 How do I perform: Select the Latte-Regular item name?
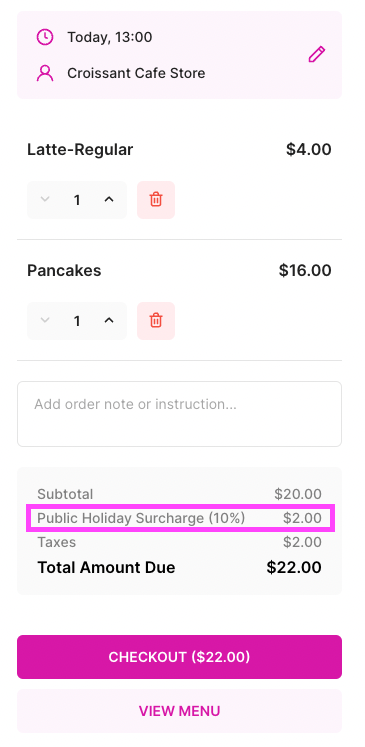[80, 150]
